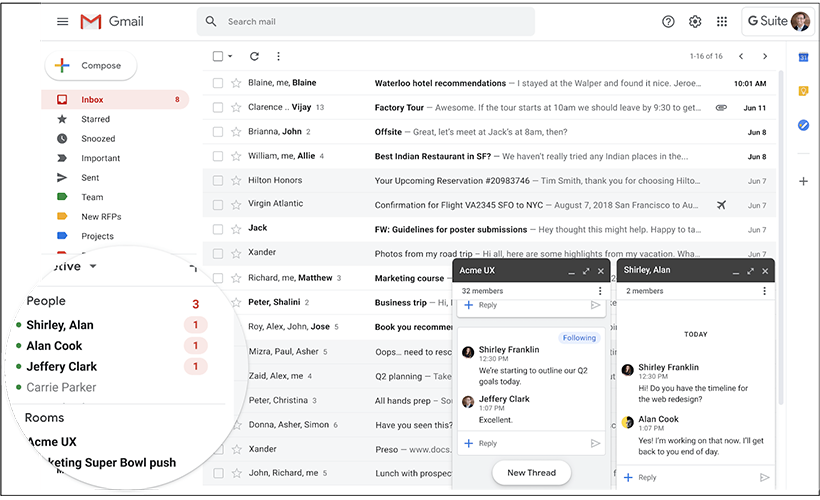Open the Sent folder
Image resolution: width=820 pixels, height=500 pixels.
tap(90, 178)
